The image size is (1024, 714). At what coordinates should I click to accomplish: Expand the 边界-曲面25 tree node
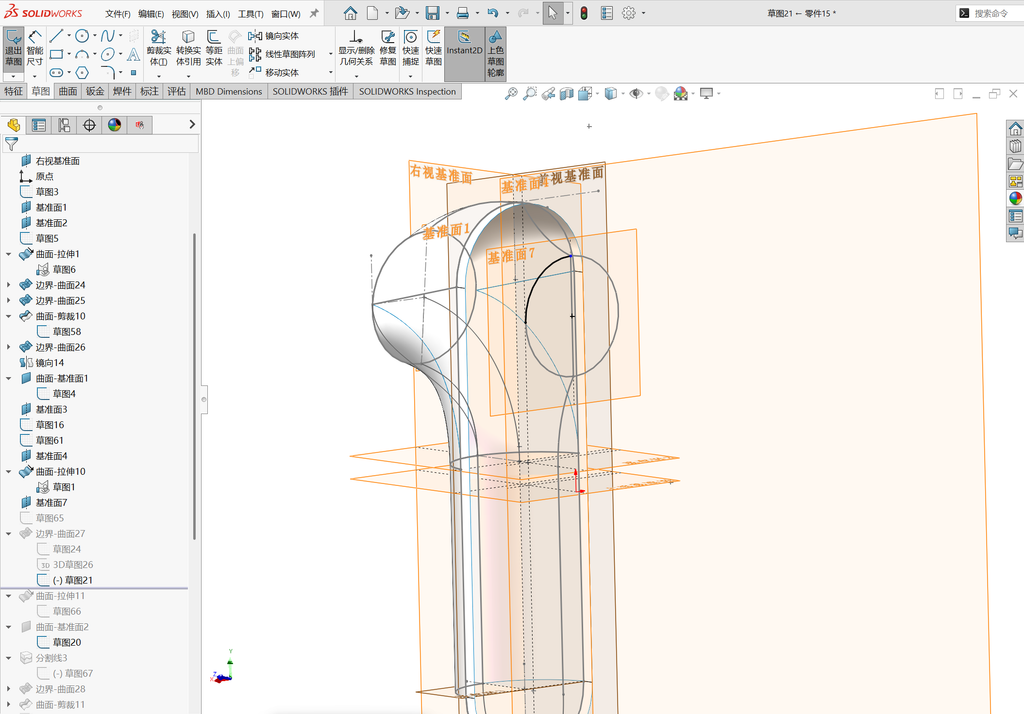tap(8, 300)
